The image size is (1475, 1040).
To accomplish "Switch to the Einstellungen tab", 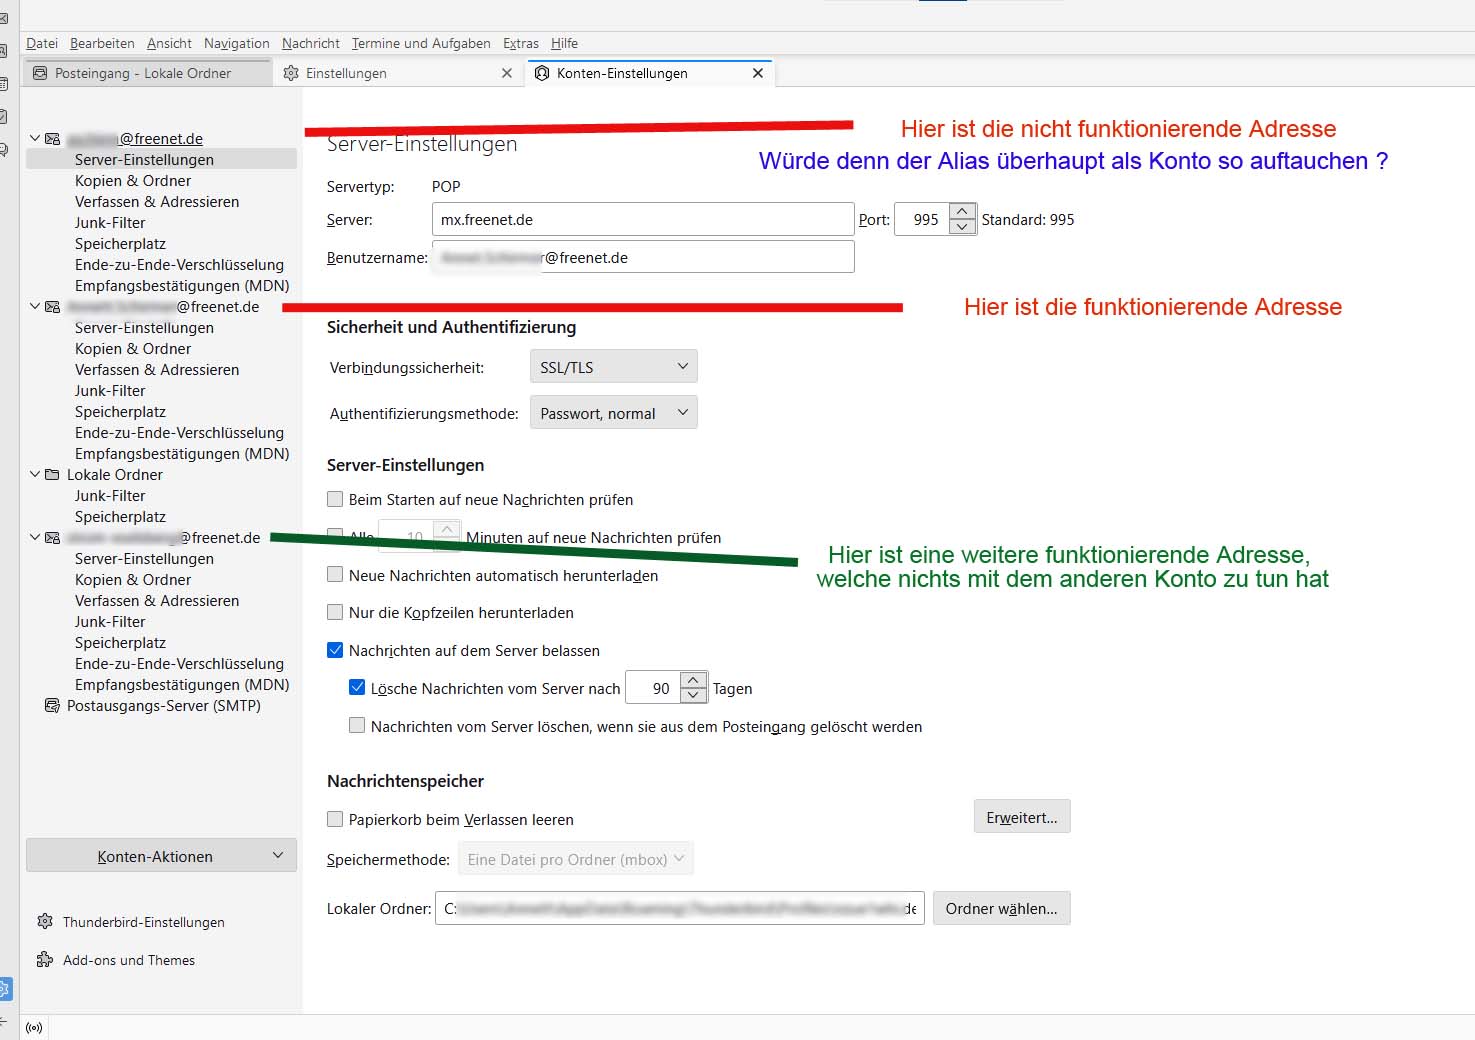I will 397,73.
